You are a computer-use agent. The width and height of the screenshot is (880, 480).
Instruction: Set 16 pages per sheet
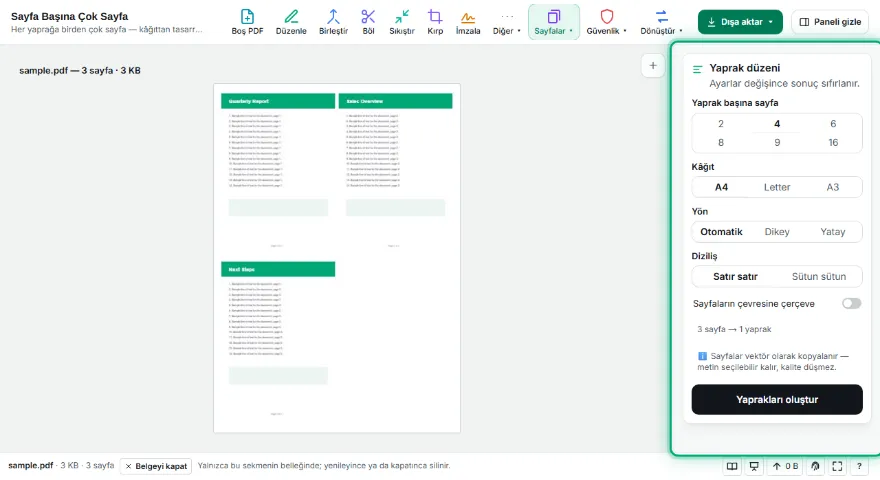(833, 143)
